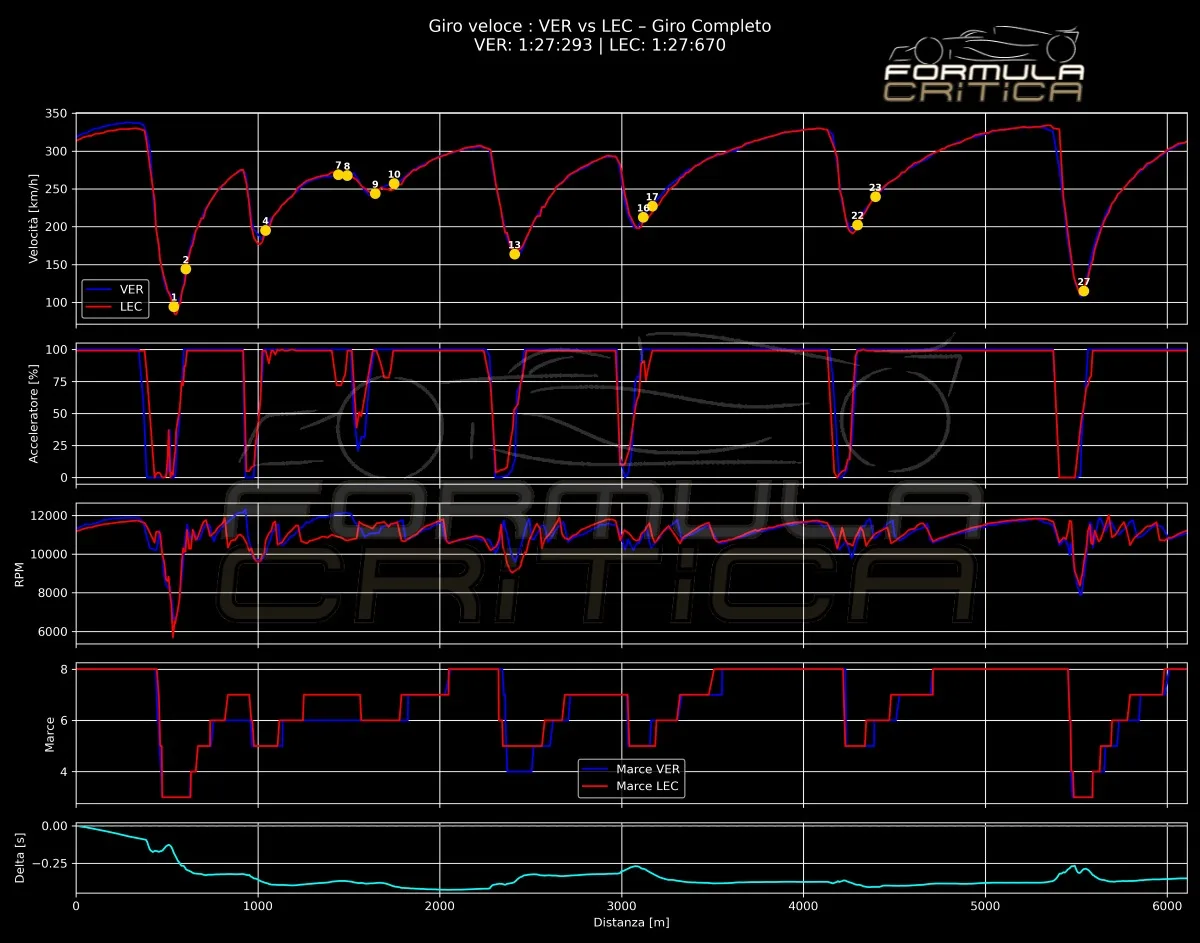1200x943 pixels.
Task: Click the corner 22 marker dot
Action: (x=857, y=225)
